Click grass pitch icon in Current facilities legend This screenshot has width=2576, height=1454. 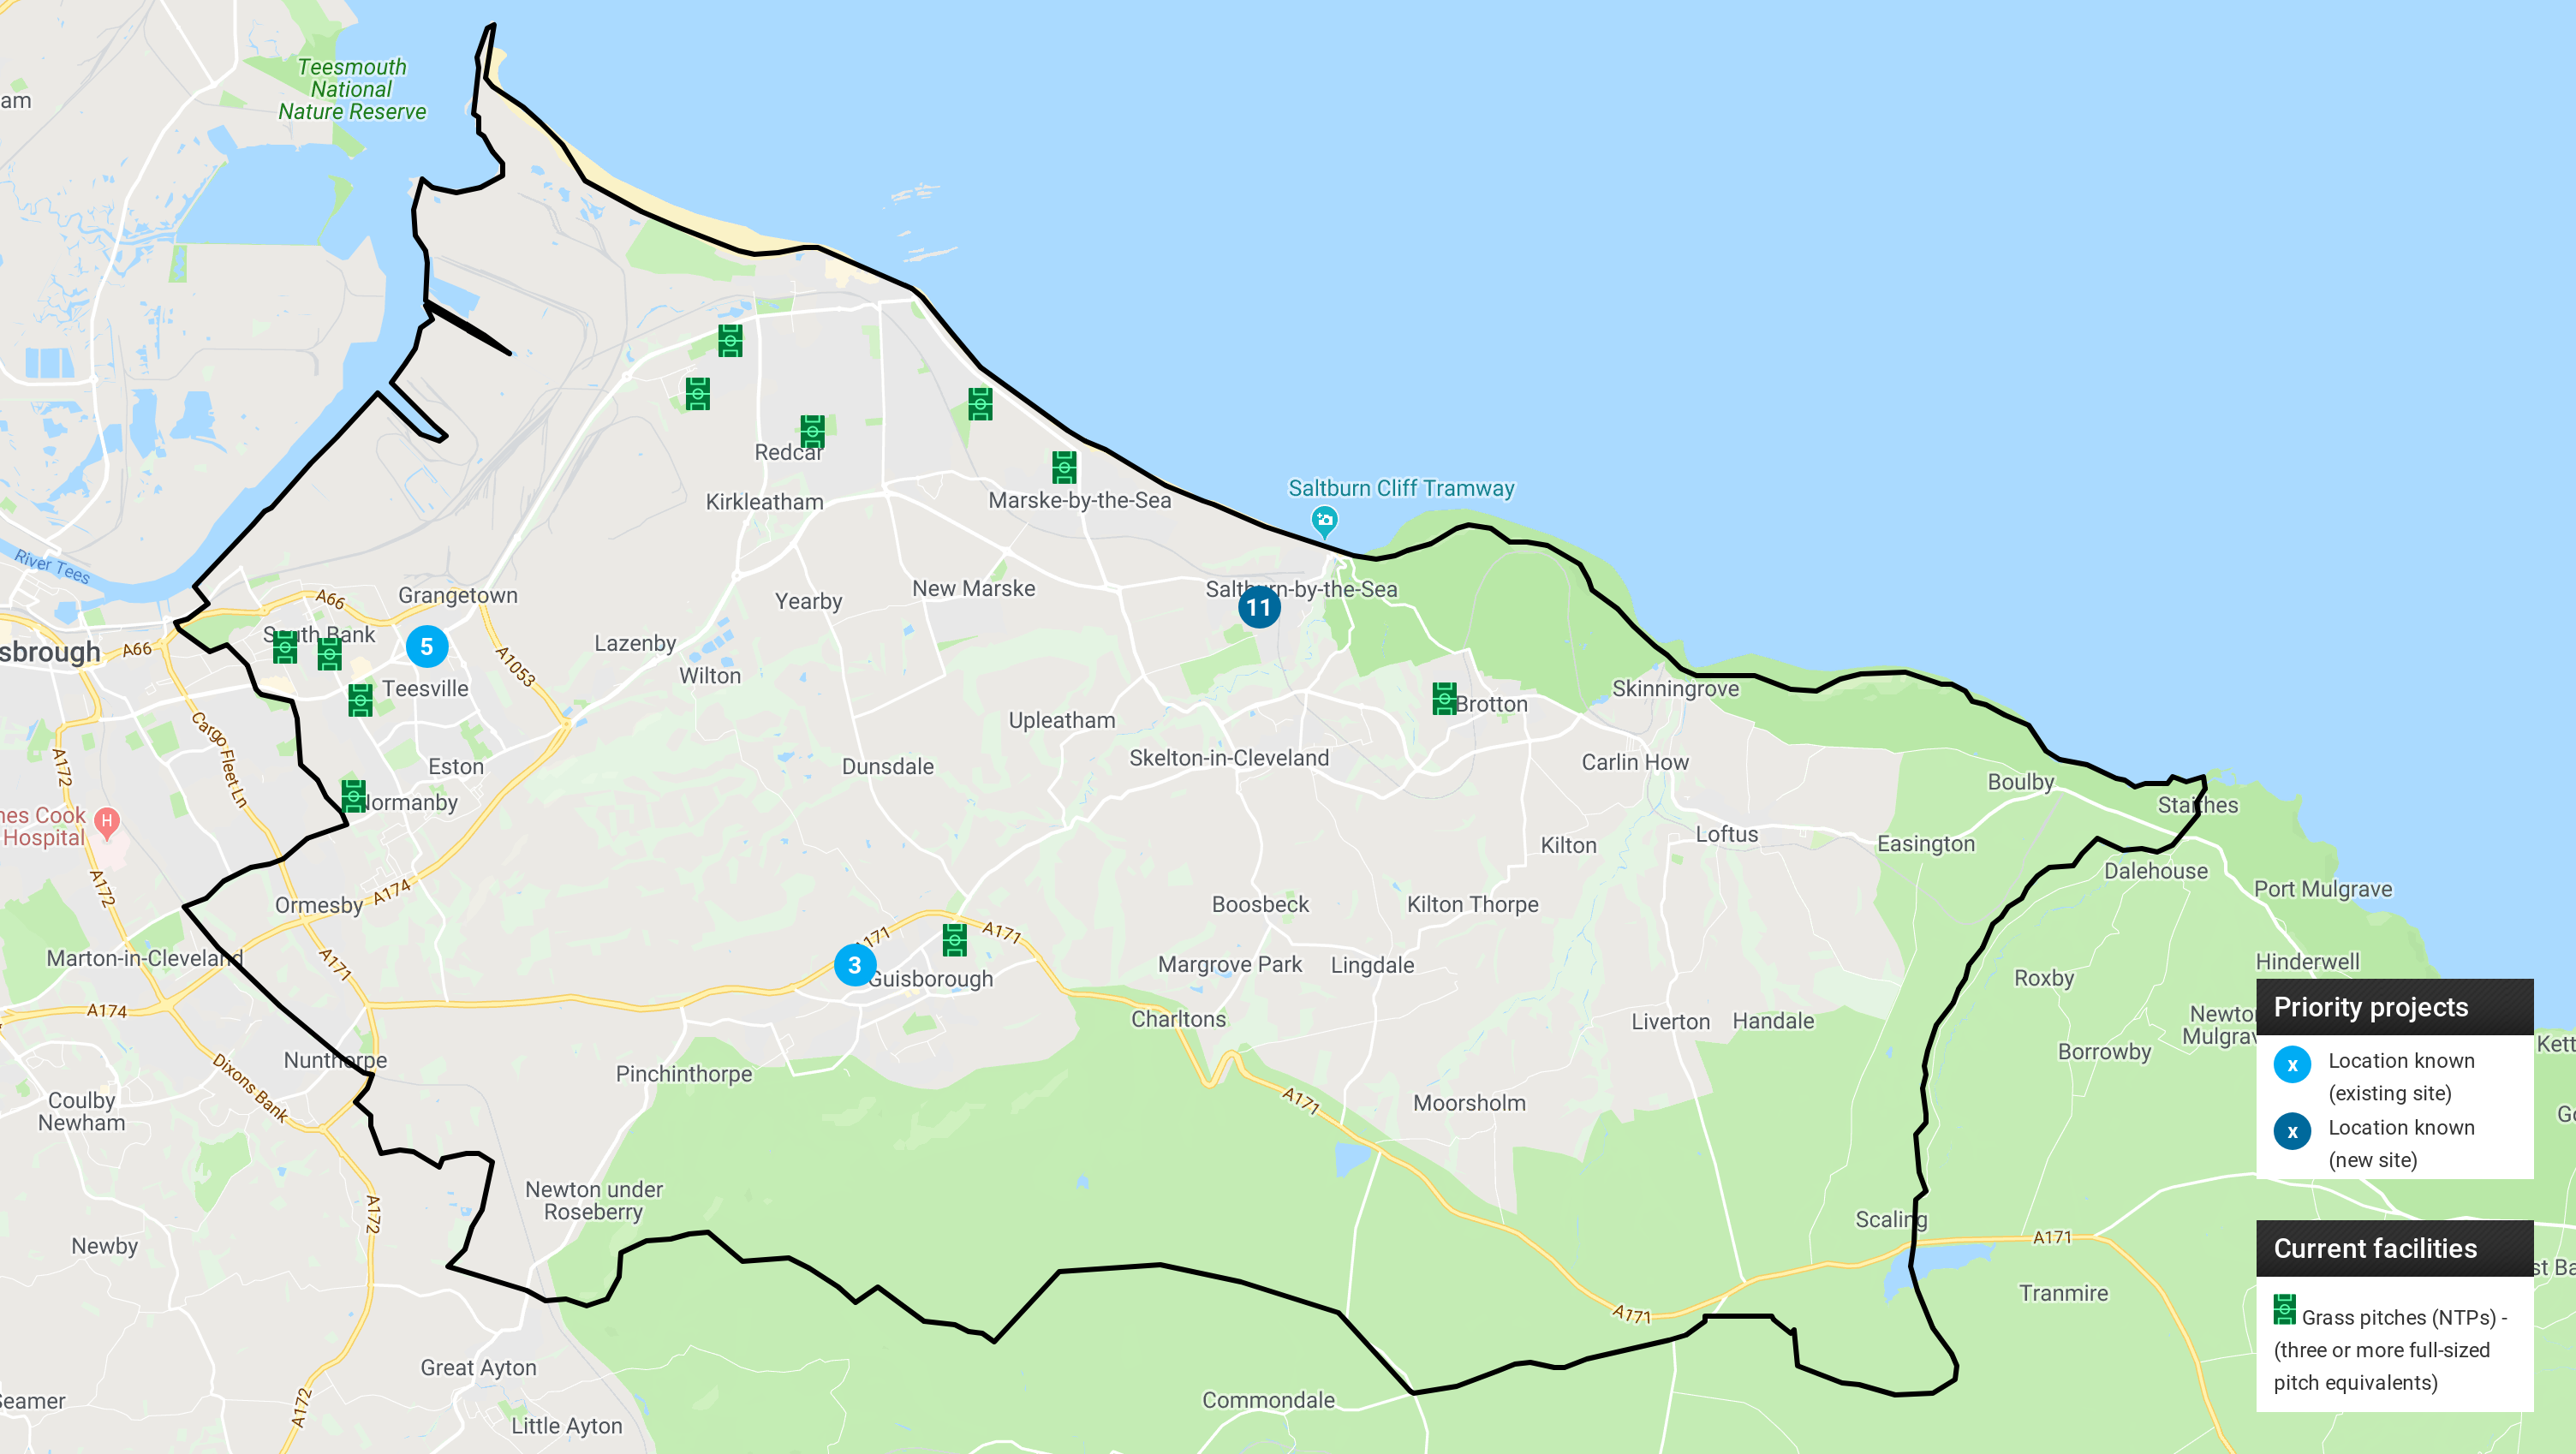[x=2284, y=1309]
